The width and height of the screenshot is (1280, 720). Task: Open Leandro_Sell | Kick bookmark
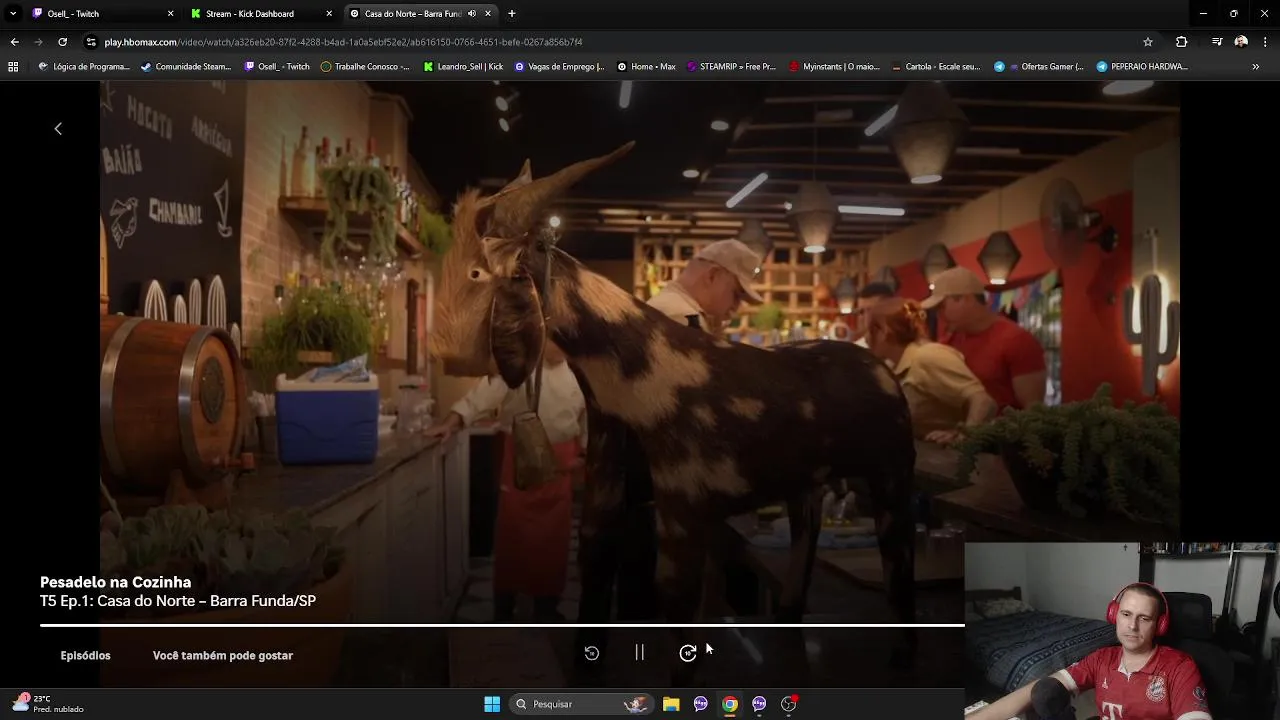(x=463, y=67)
